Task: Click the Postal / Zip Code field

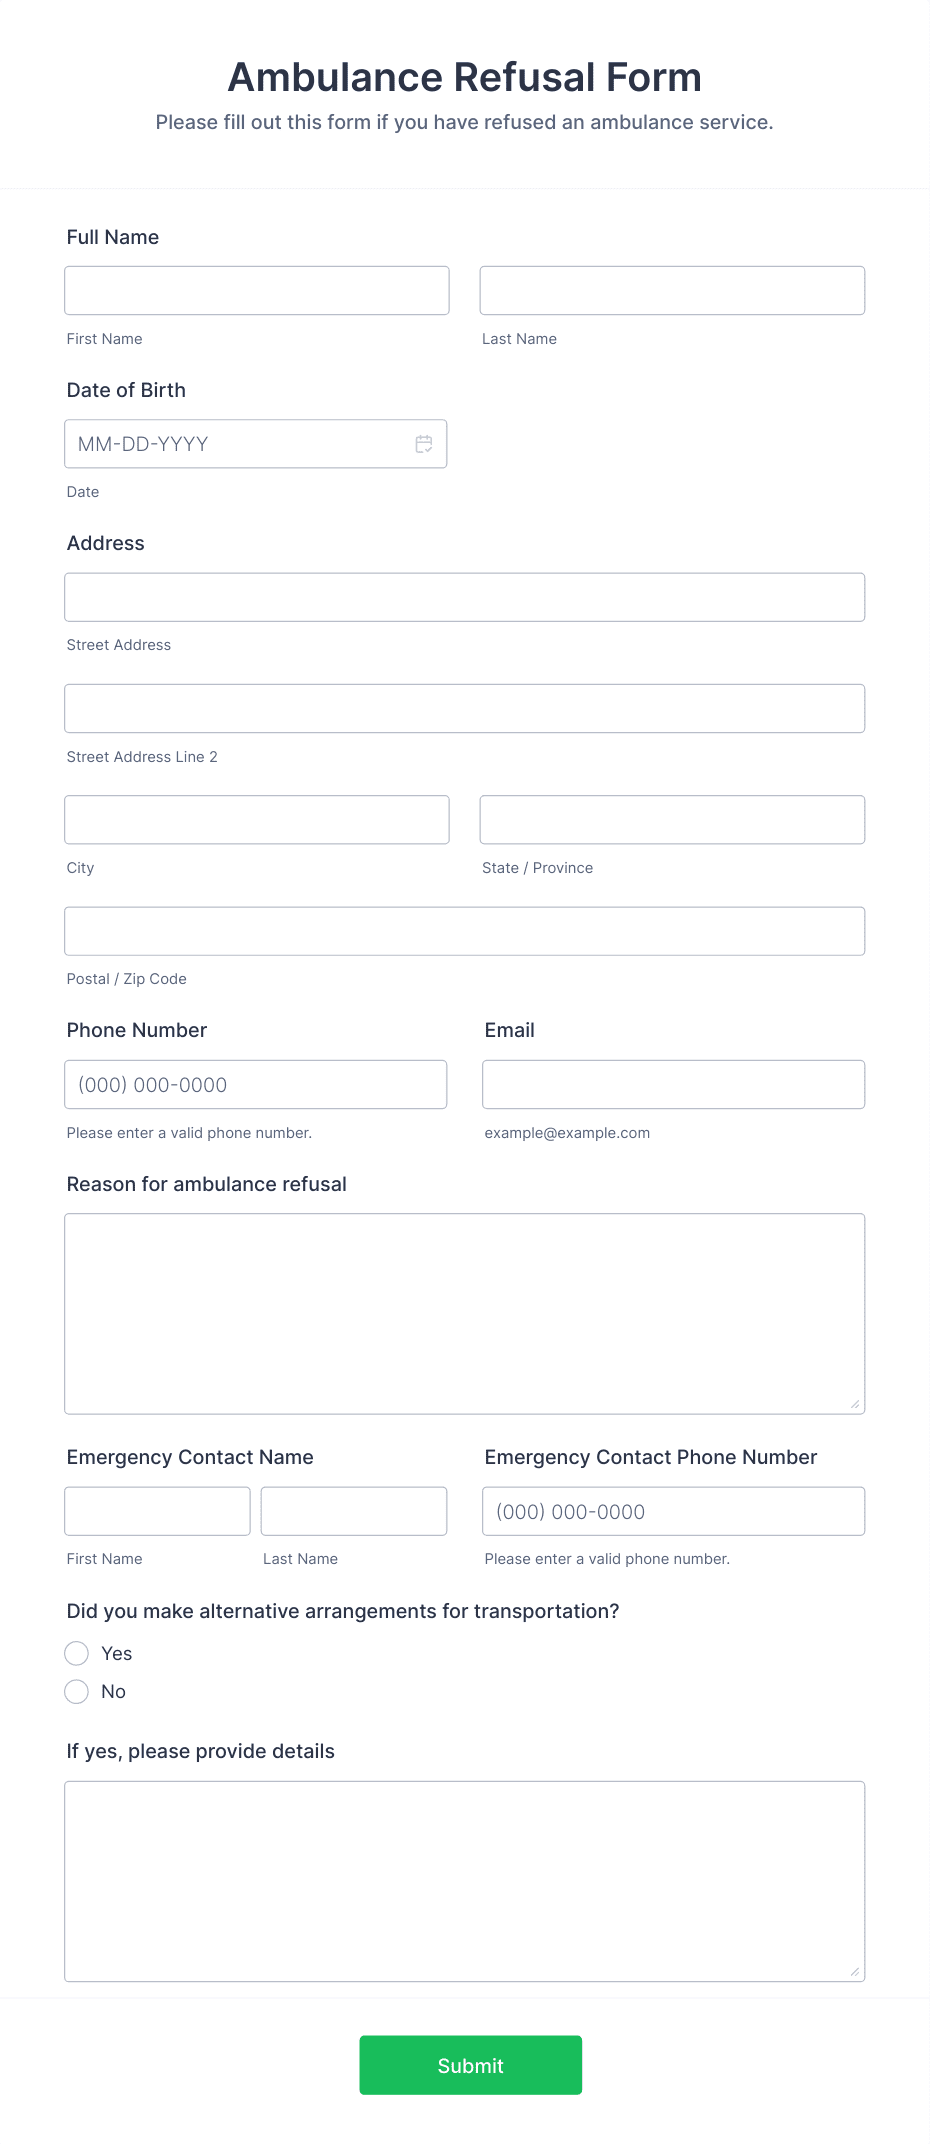Action: (464, 930)
